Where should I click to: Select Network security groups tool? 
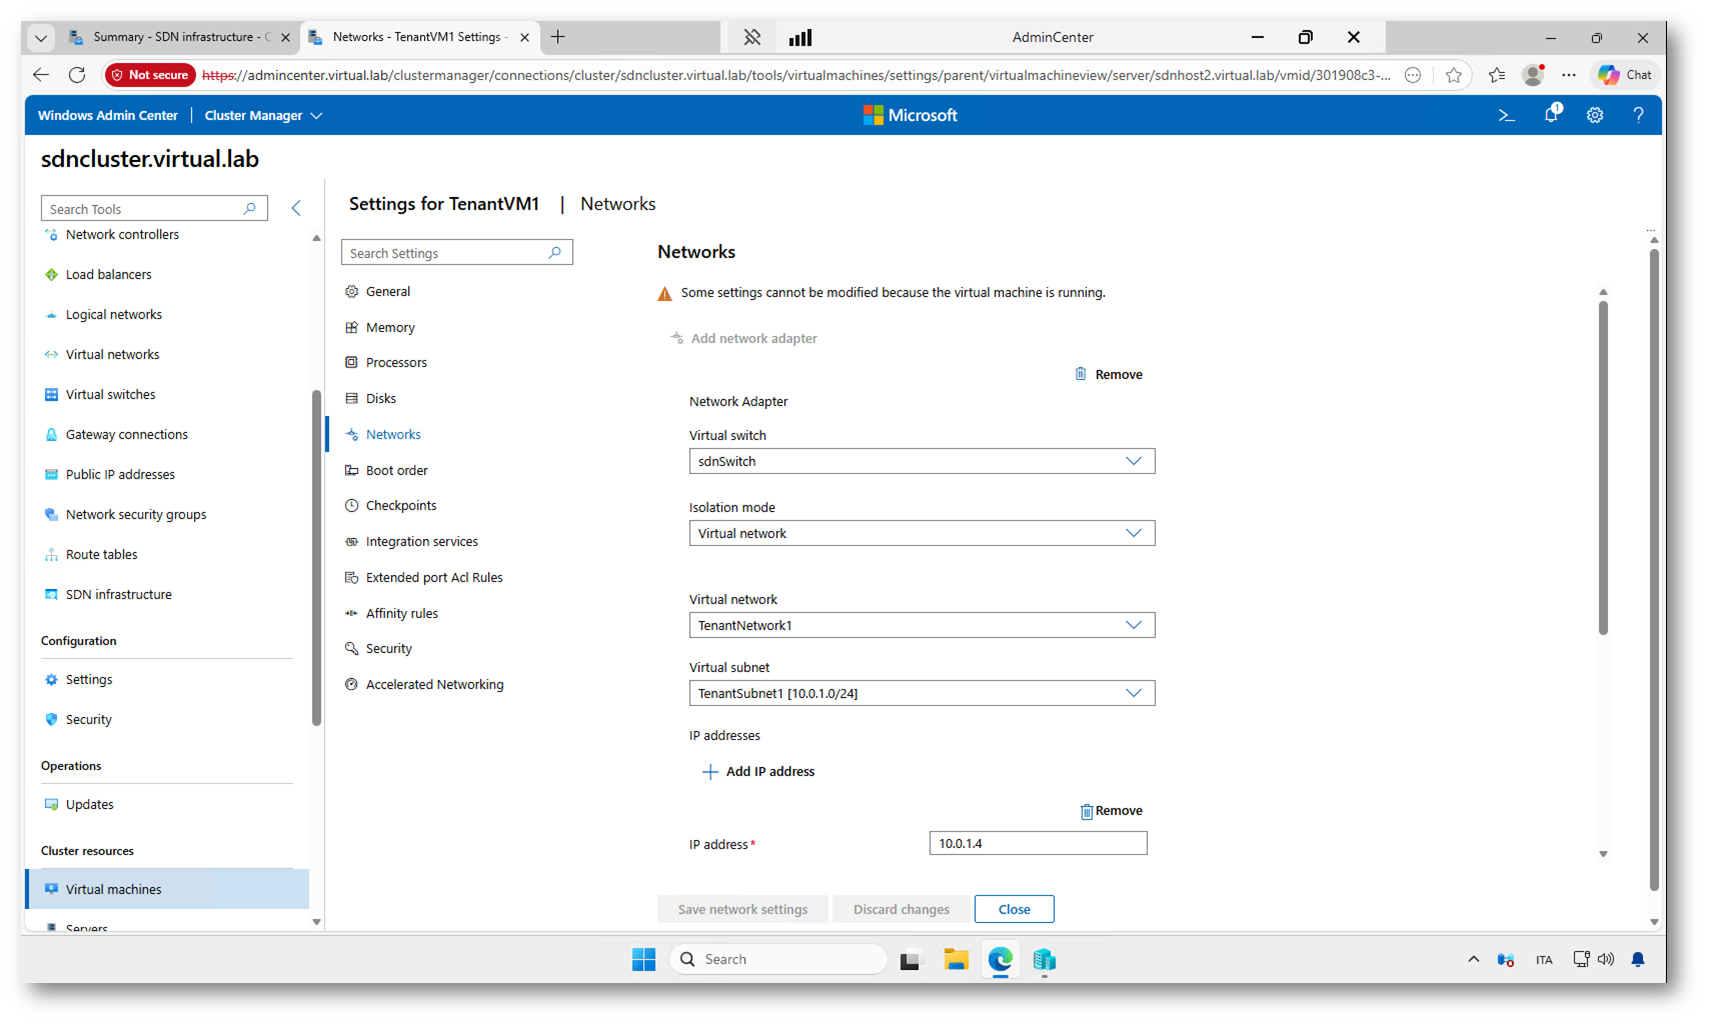[135, 514]
